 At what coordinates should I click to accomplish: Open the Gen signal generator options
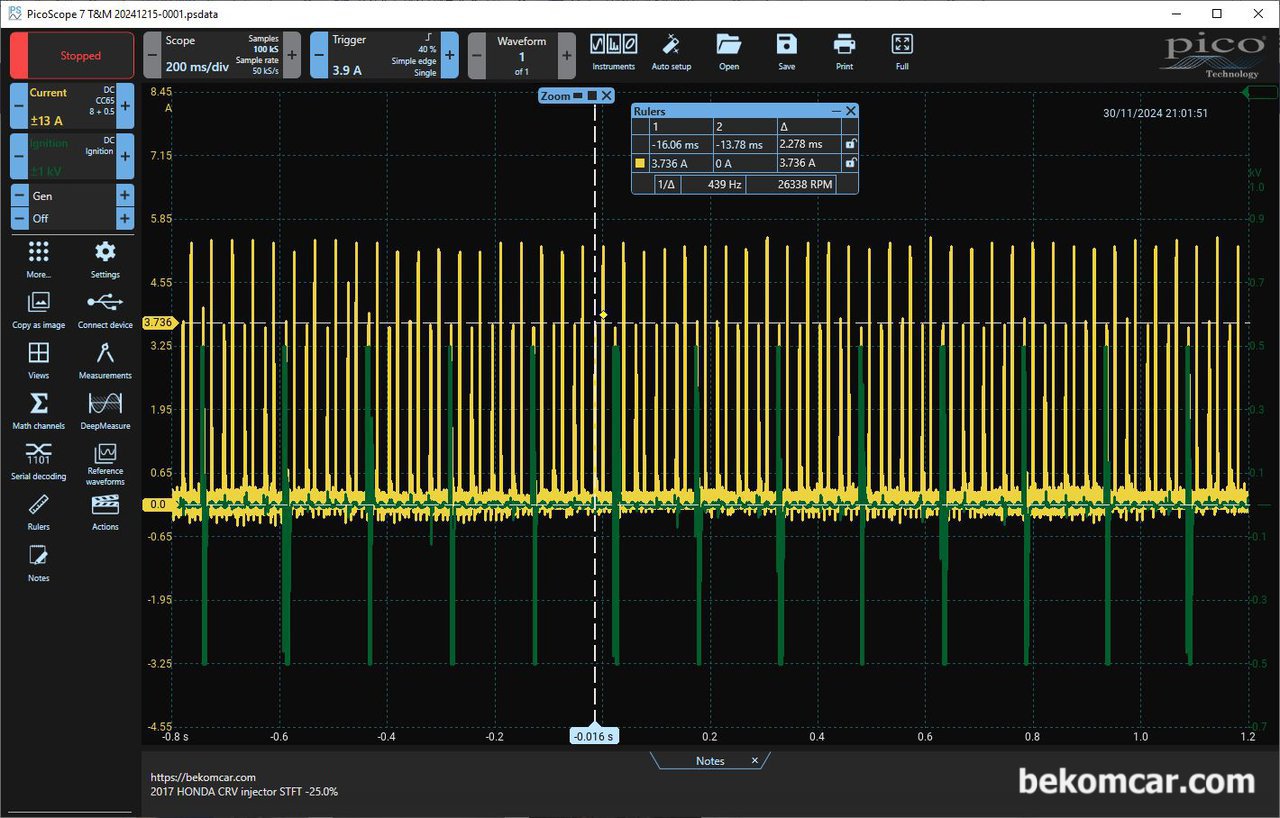click(73, 196)
